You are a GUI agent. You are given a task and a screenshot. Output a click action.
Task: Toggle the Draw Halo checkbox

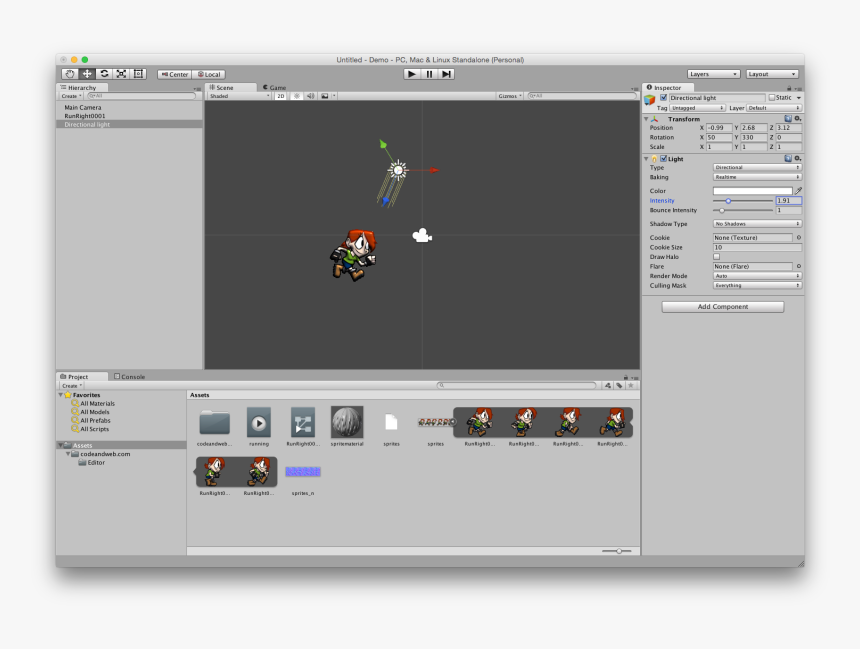point(716,256)
